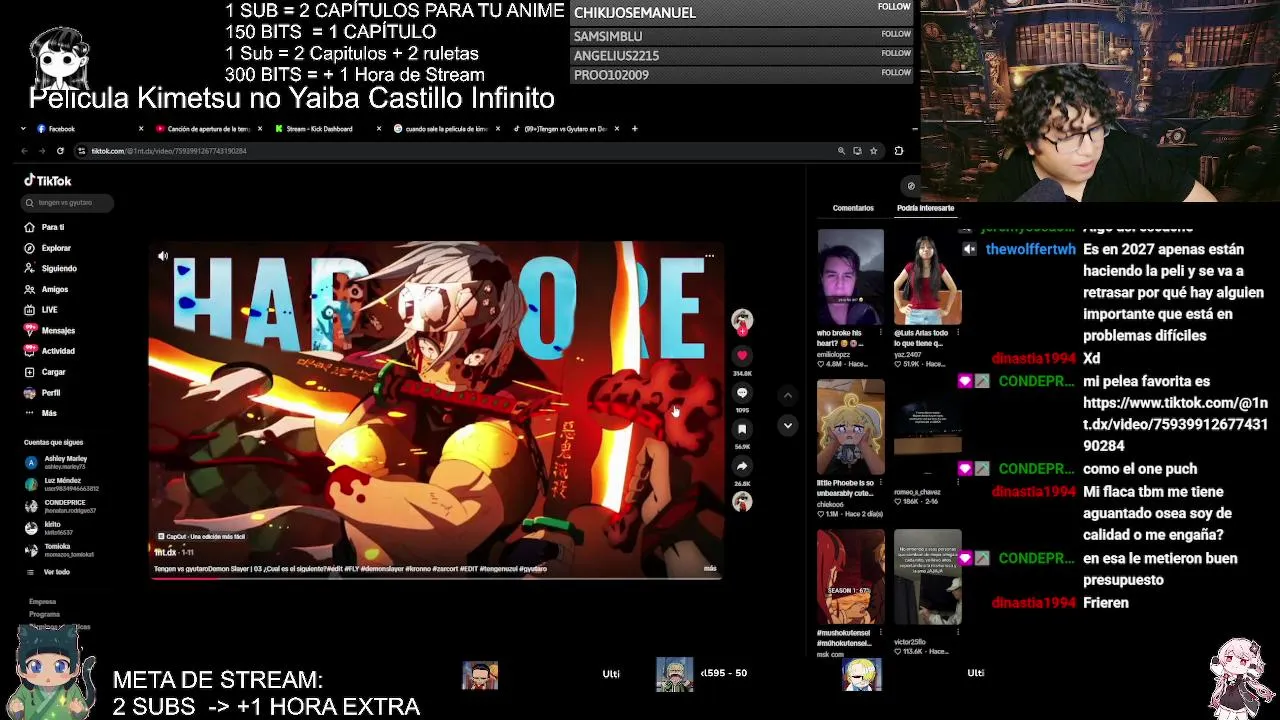Toggle chat mute speaker icon

coord(968,249)
